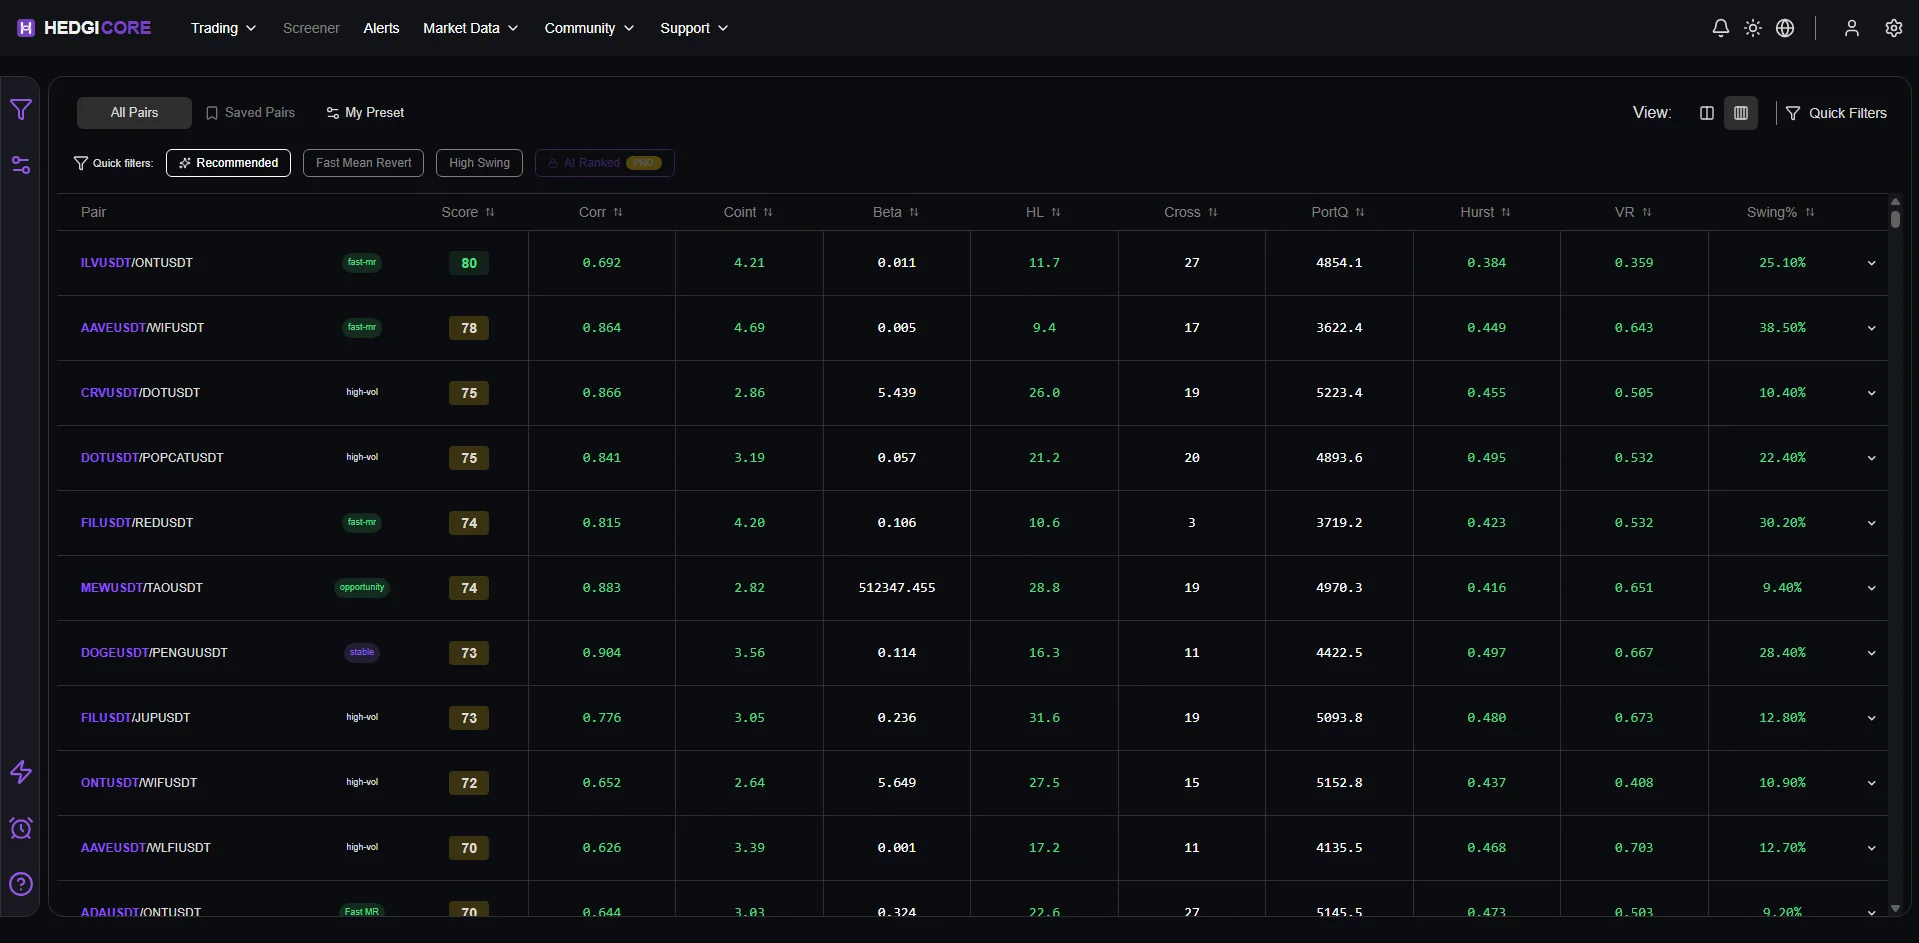Open the Support dropdown menu
Screen dimensions: 1919x943
694,28
